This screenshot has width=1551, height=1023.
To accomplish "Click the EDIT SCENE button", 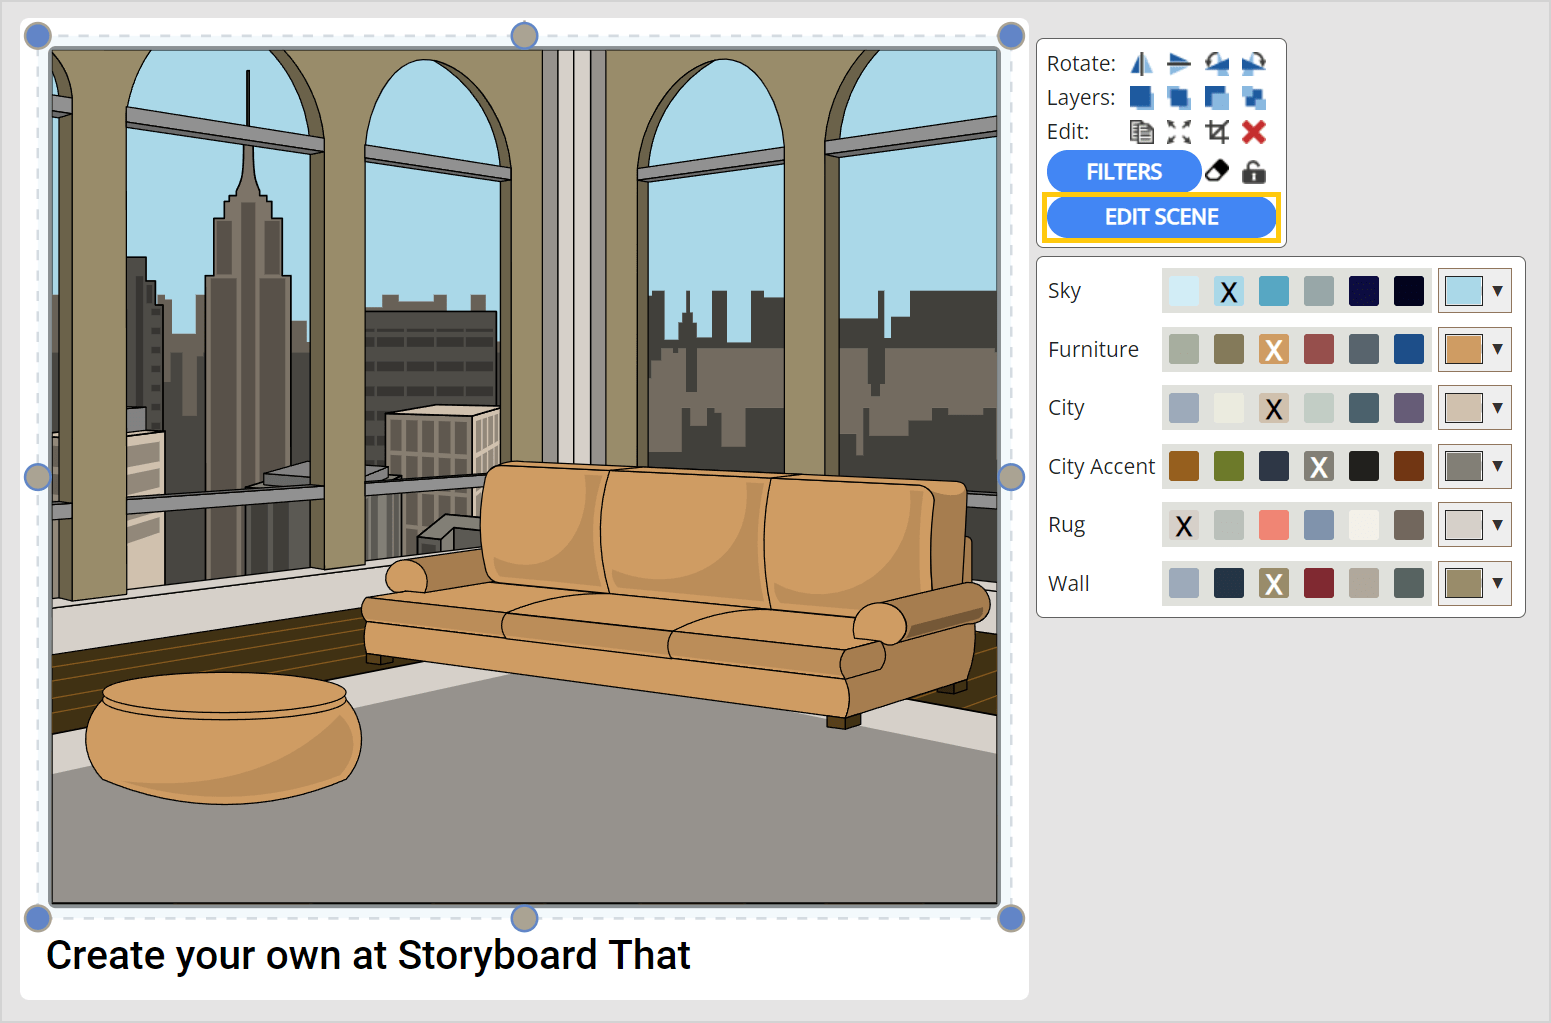I will 1161,216.
